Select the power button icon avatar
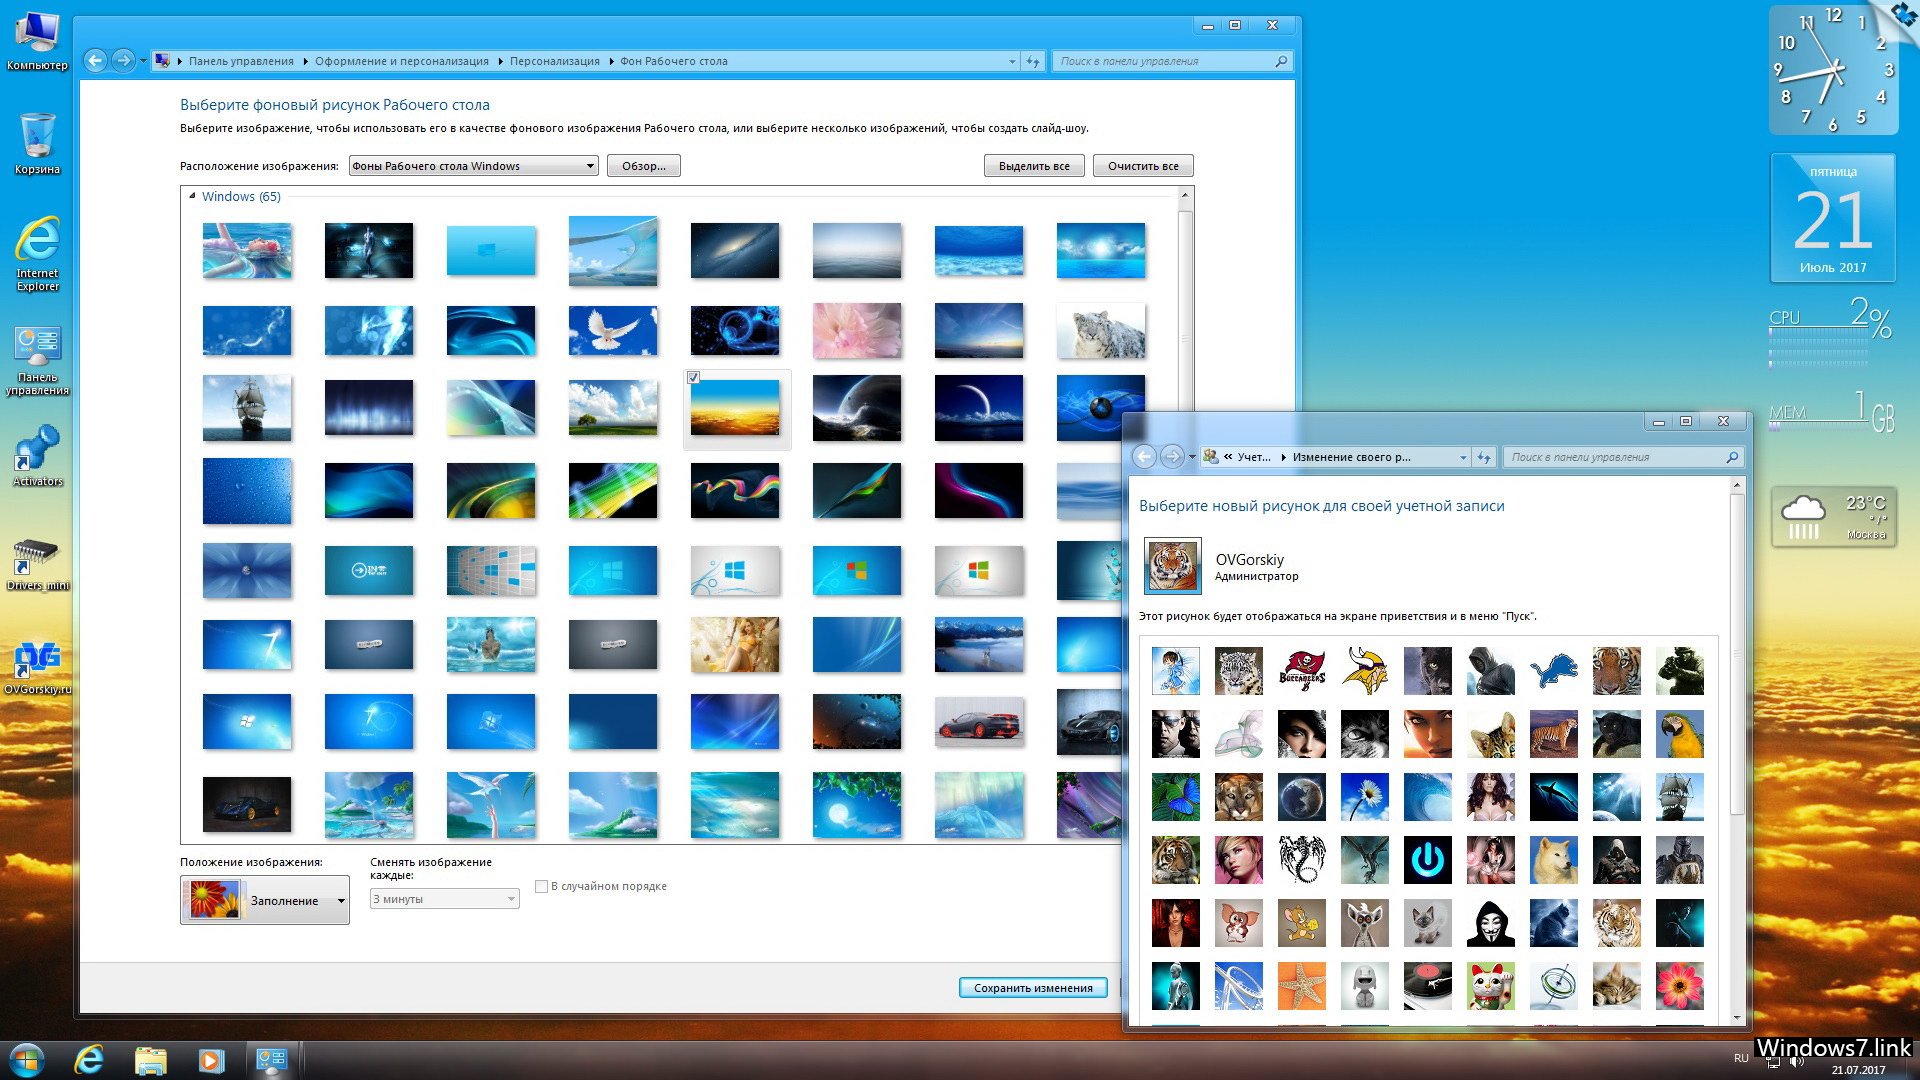1920x1080 pixels. [x=1428, y=860]
